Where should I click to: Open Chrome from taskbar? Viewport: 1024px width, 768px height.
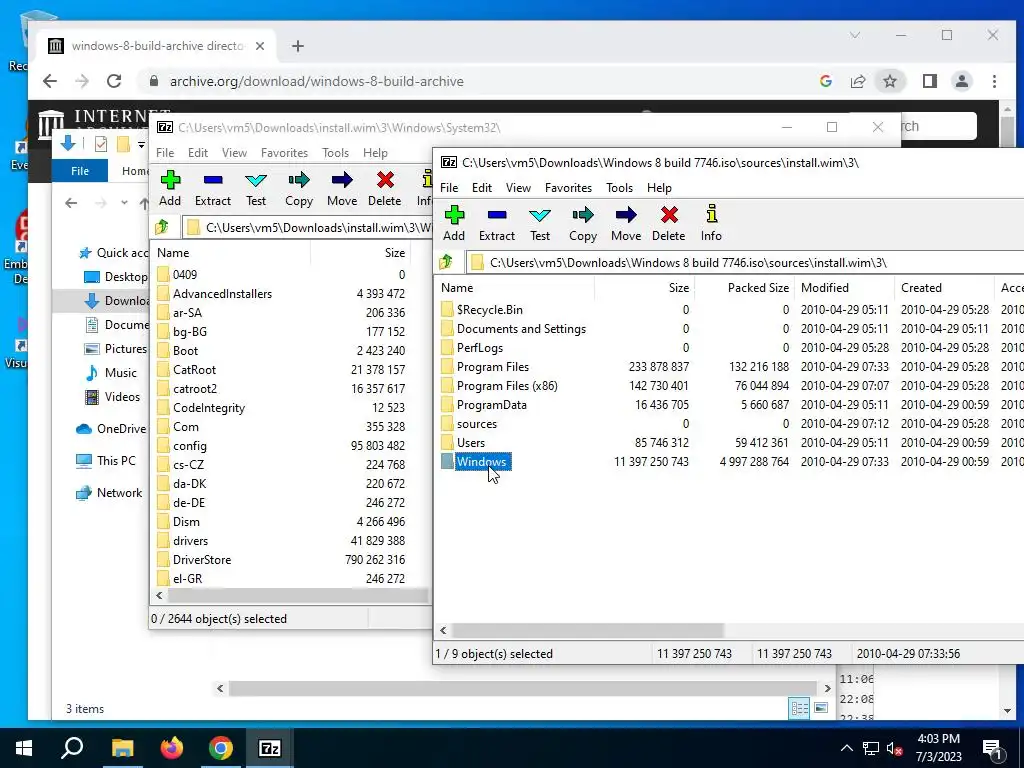click(221, 748)
